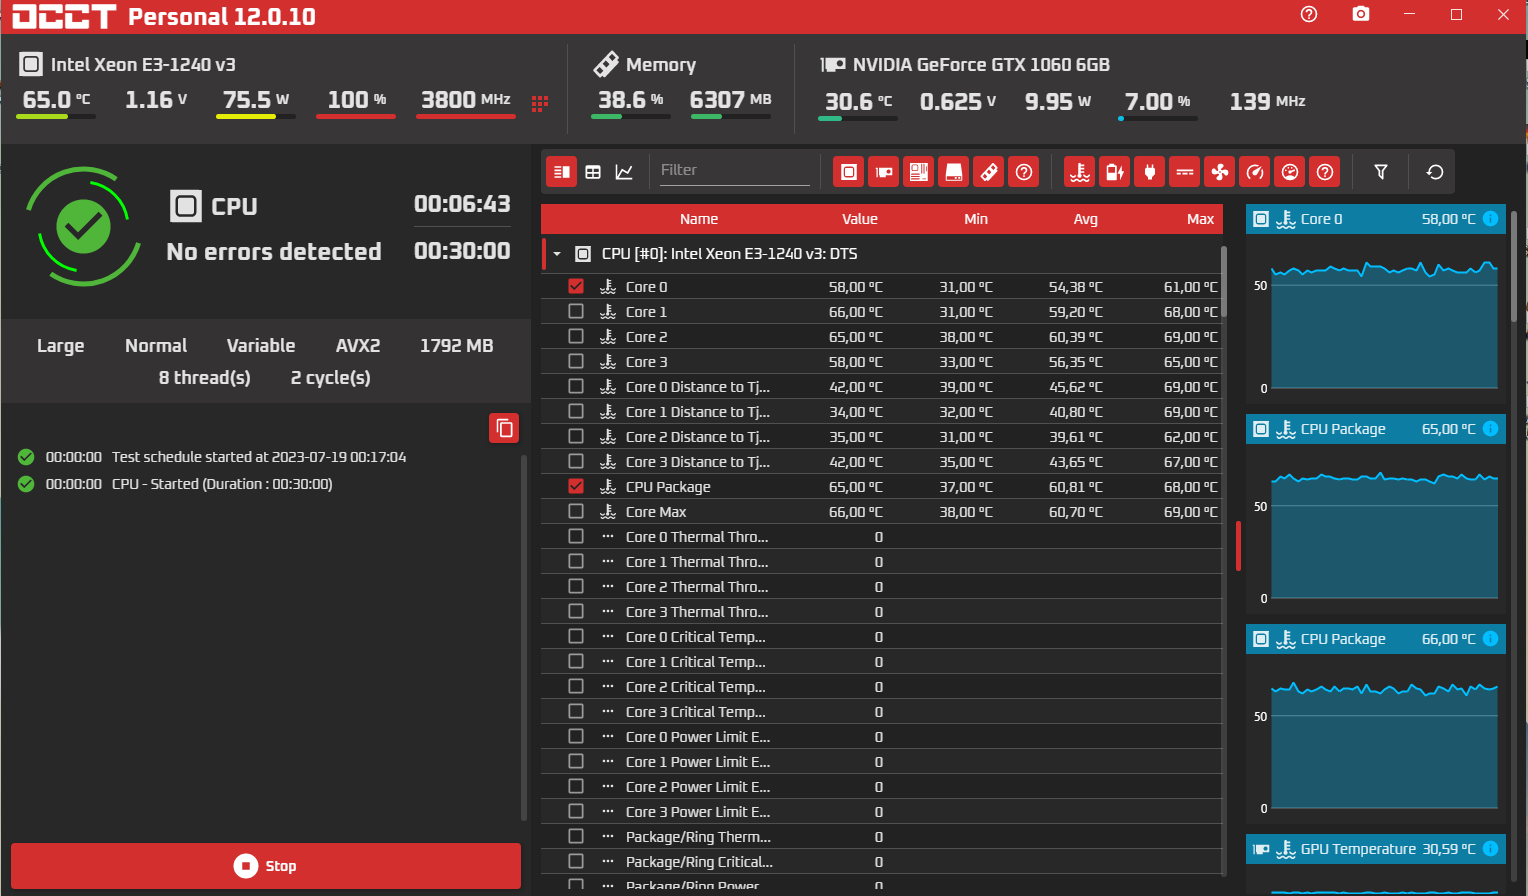
Task: Click the '2 cycle(s)' setting label
Action: [x=331, y=378]
